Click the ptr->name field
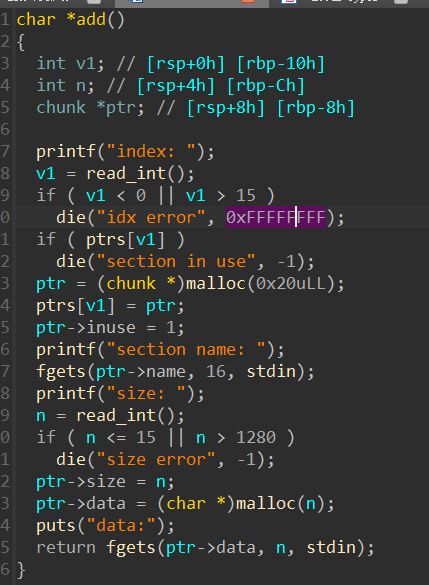The image size is (429, 585). point(141,372)
